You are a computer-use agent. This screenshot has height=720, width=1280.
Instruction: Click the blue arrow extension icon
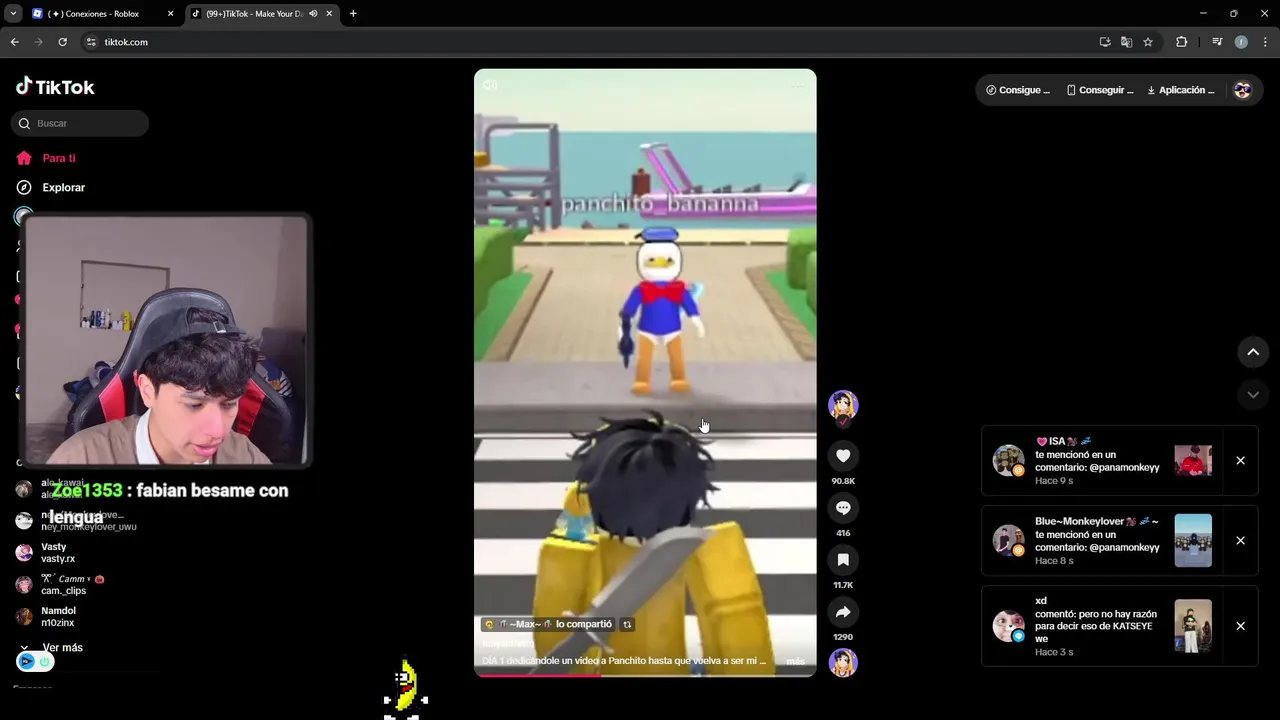pyautogui.click(x=27, y=661)
